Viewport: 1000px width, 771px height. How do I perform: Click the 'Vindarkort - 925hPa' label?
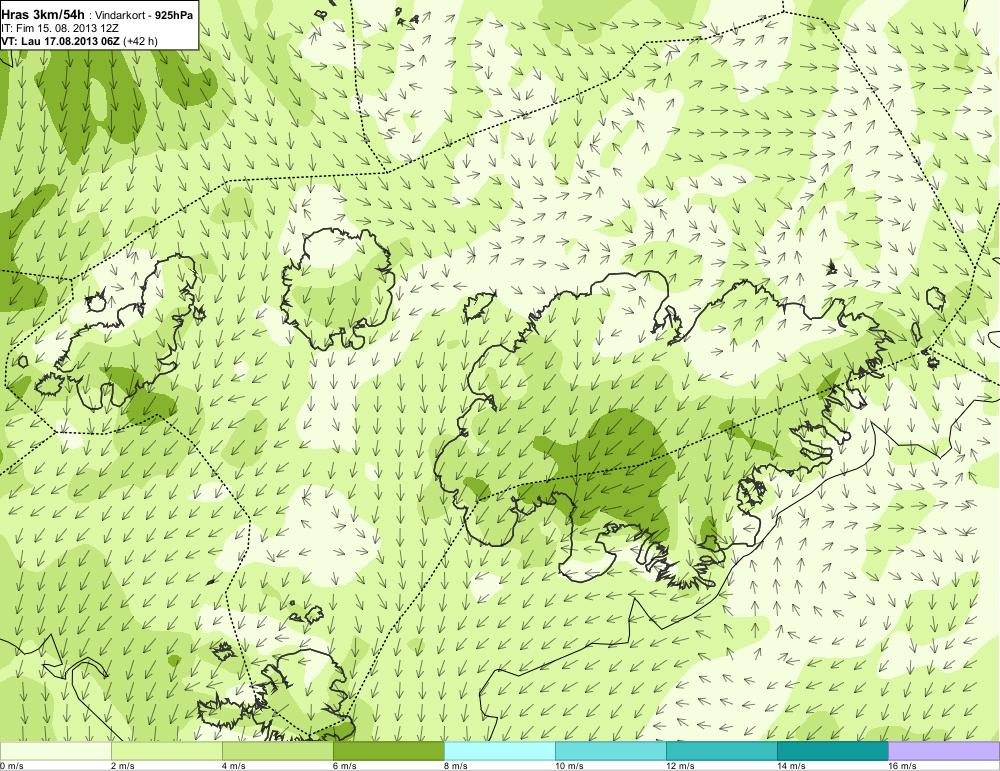click(144, 15)
